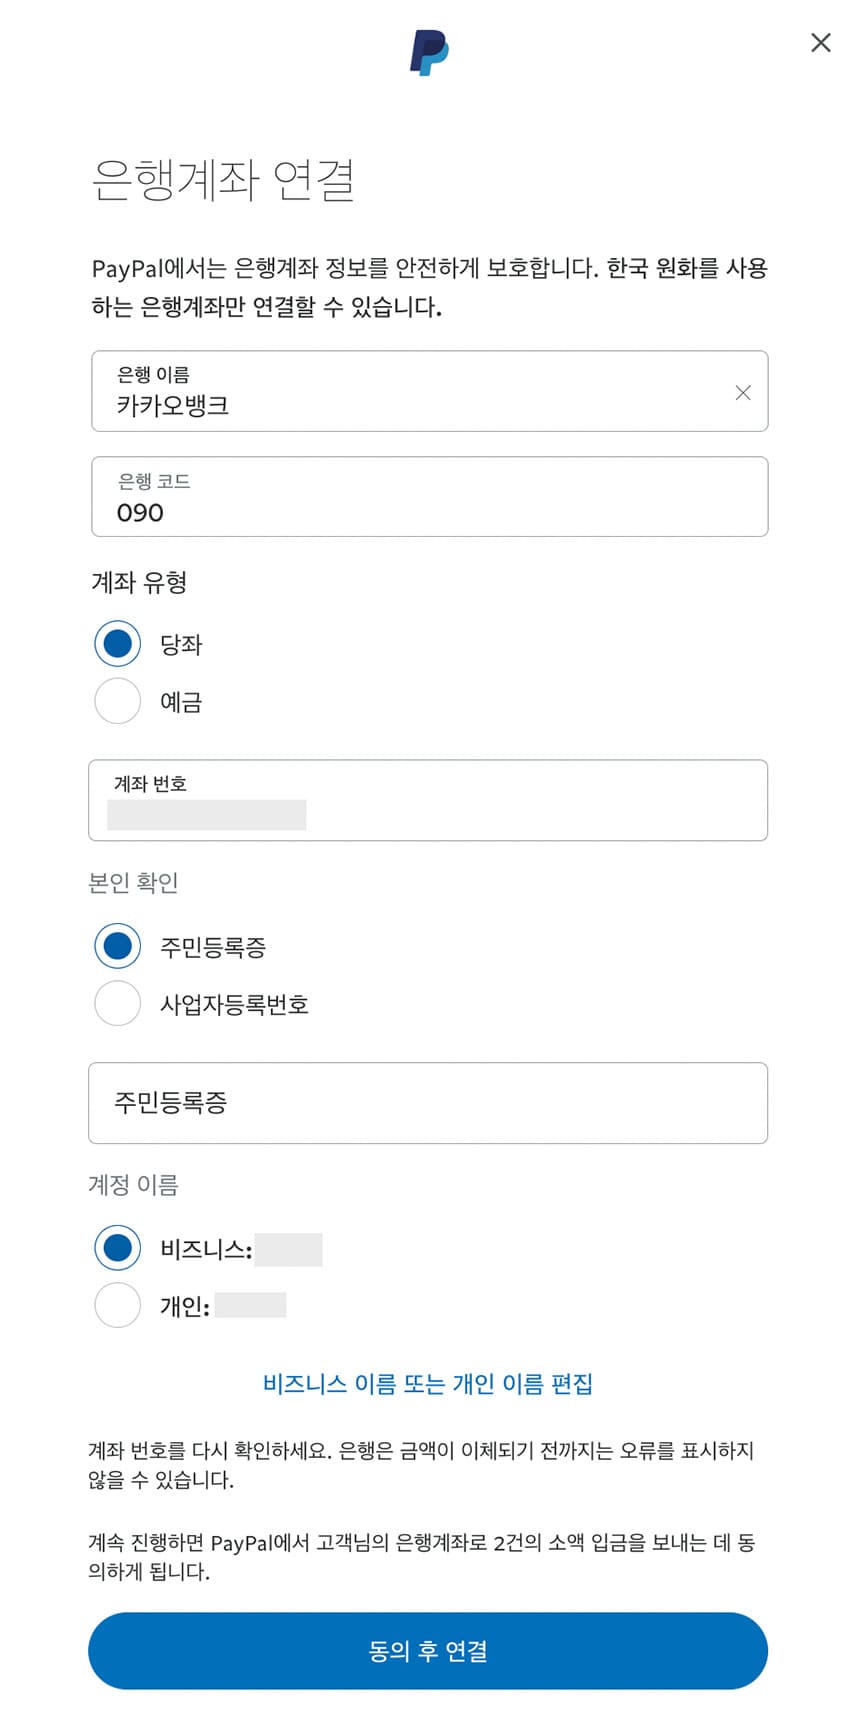Click the masked business name next to 비즈니스

[291, 1248]
